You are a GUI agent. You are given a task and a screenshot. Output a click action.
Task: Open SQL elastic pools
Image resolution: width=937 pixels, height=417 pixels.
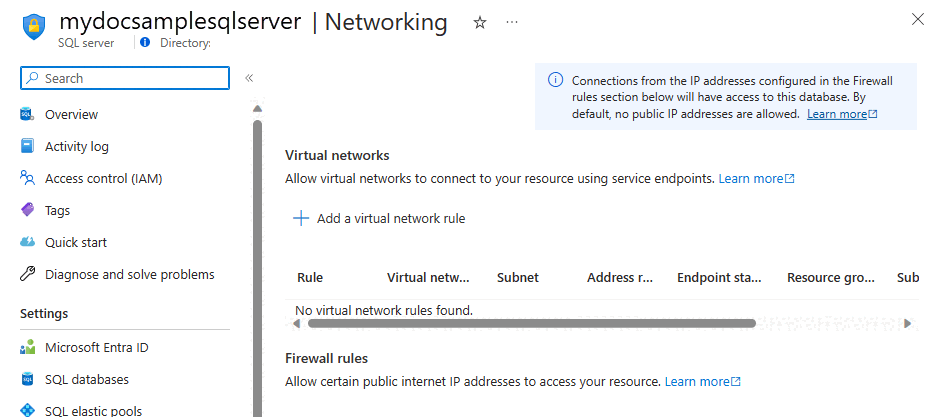(x=93, y=411)
